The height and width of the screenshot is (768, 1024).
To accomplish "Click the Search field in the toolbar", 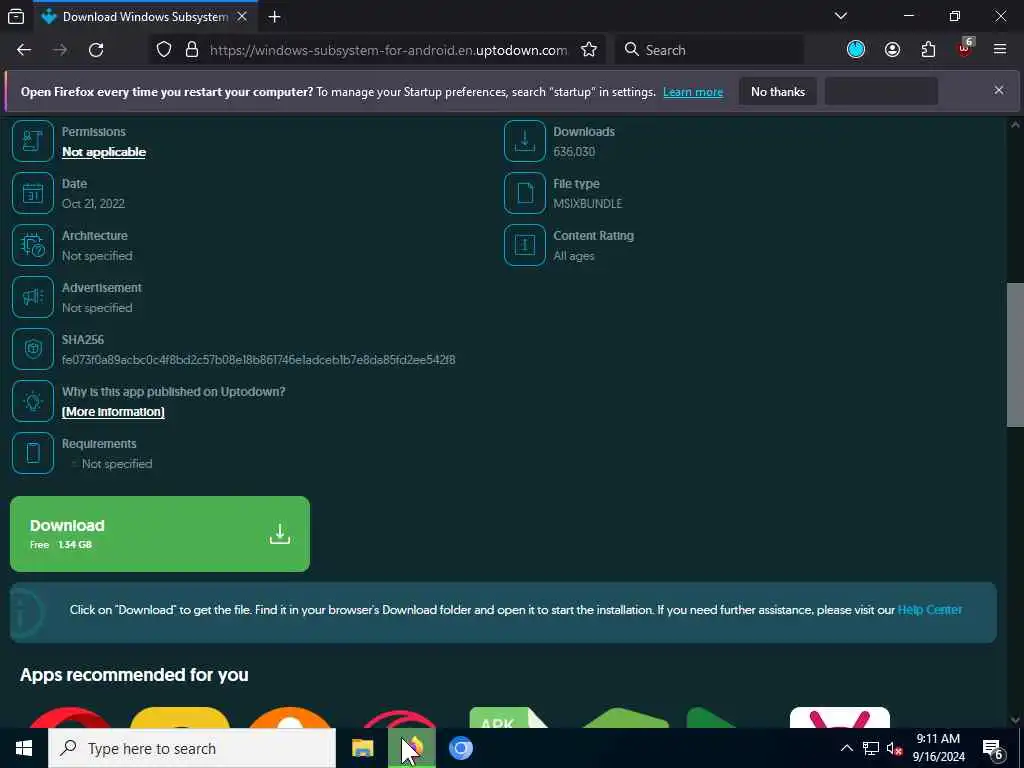I will pyautogui.click(x=709, y=50).
